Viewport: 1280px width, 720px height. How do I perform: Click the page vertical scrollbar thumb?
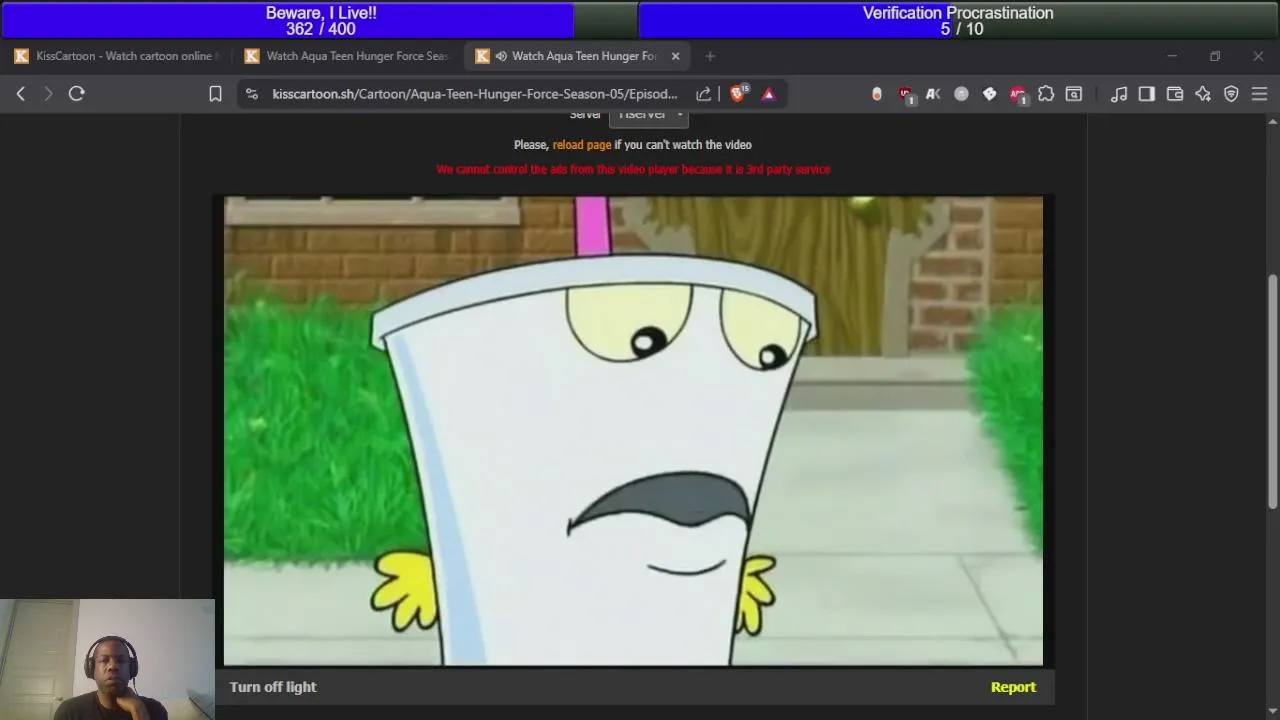[1273, 390]
